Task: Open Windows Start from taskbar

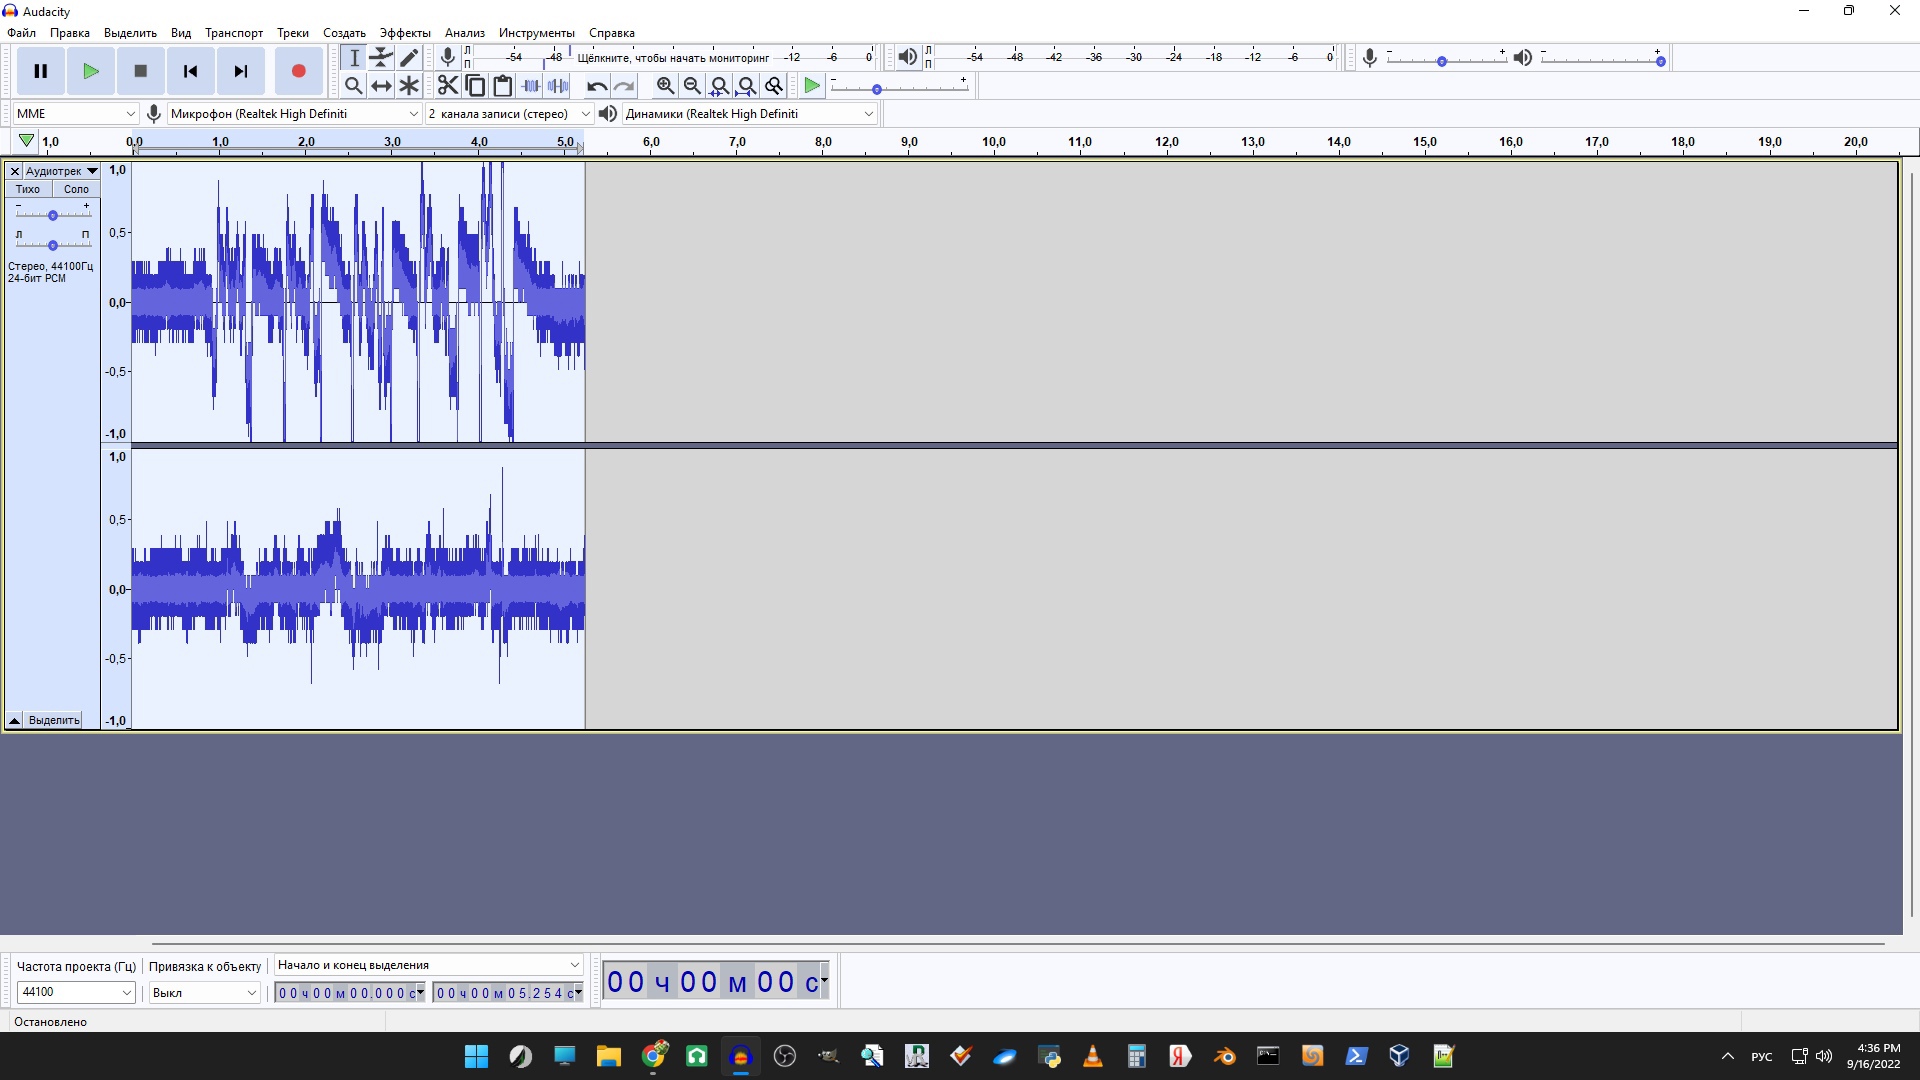Action: 477,1056
